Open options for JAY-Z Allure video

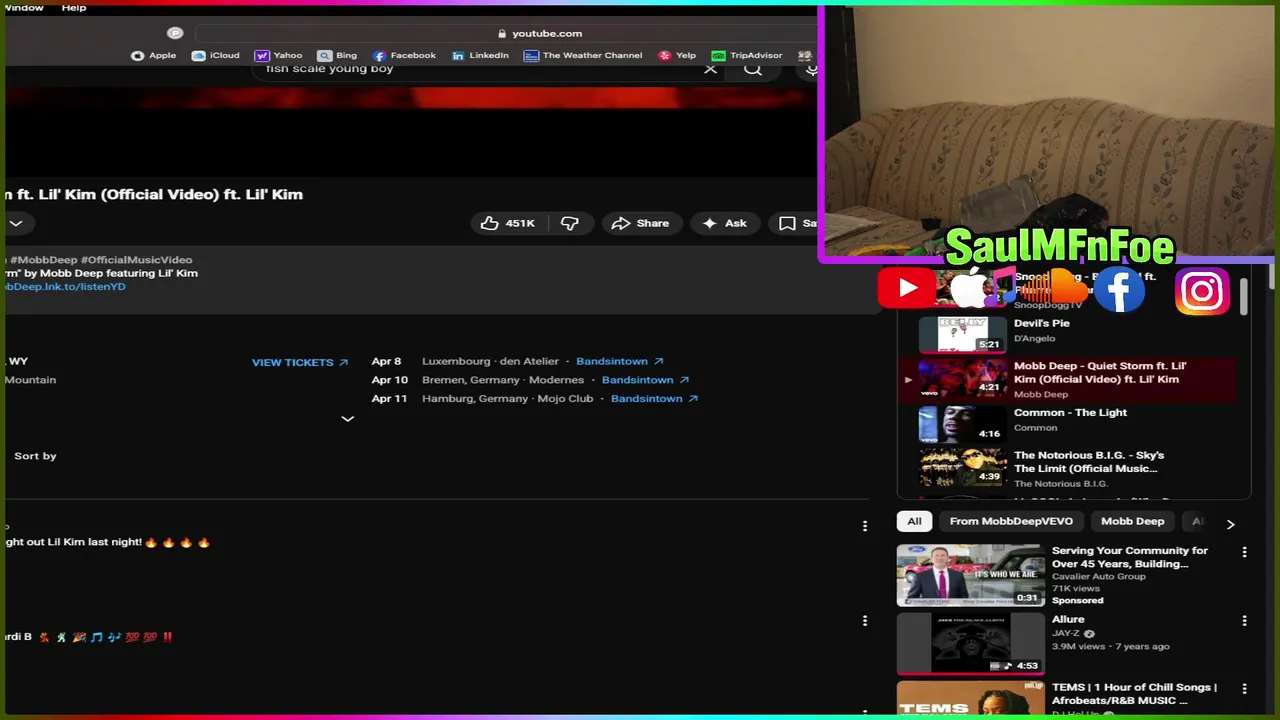1244,621
